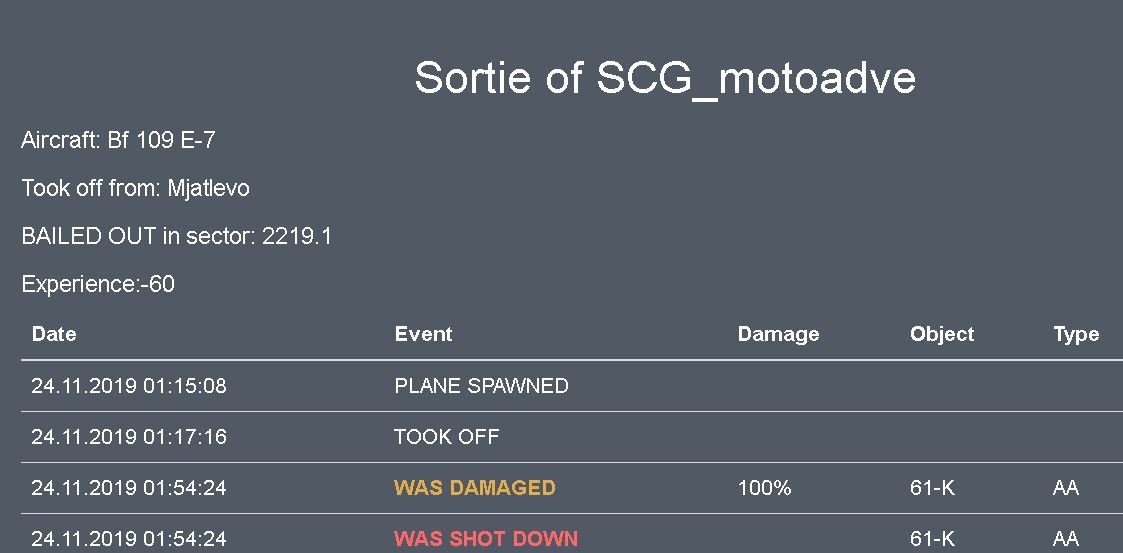Open the red WAS SHOT DOWN event

[486, 539]
